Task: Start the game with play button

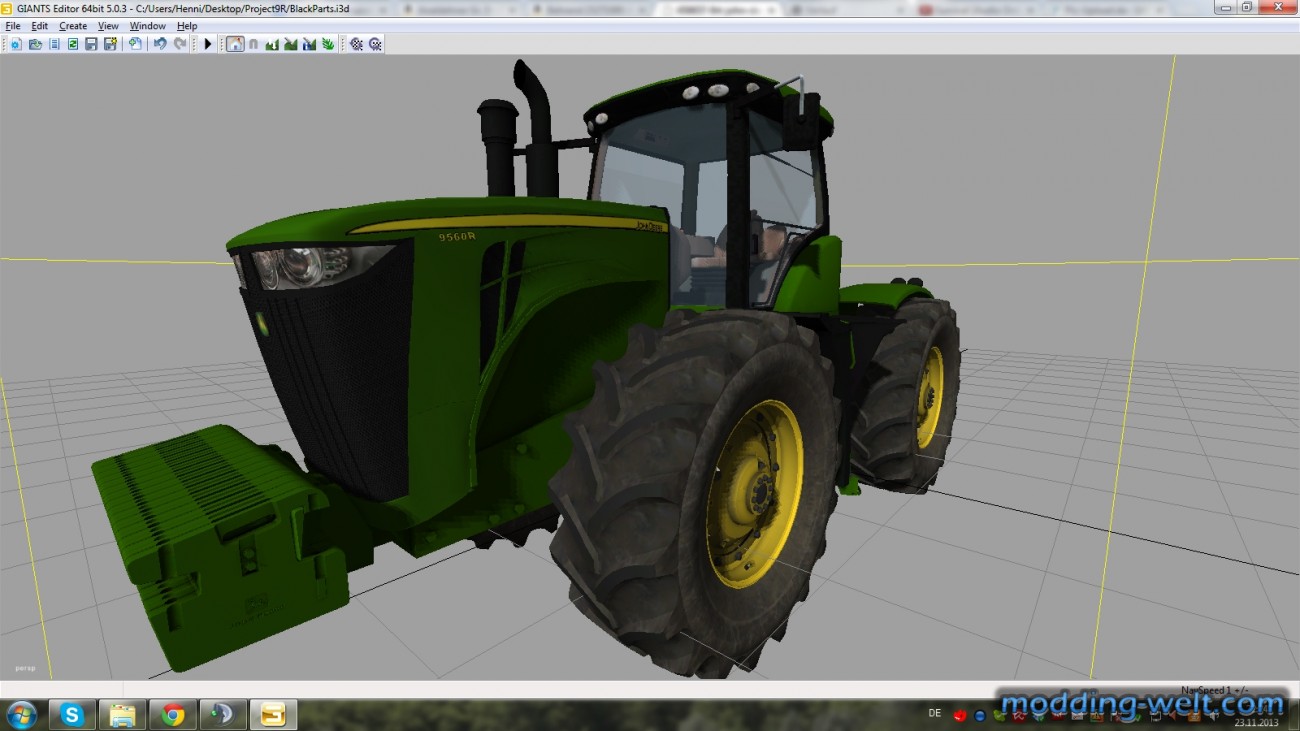Action: 208,44
